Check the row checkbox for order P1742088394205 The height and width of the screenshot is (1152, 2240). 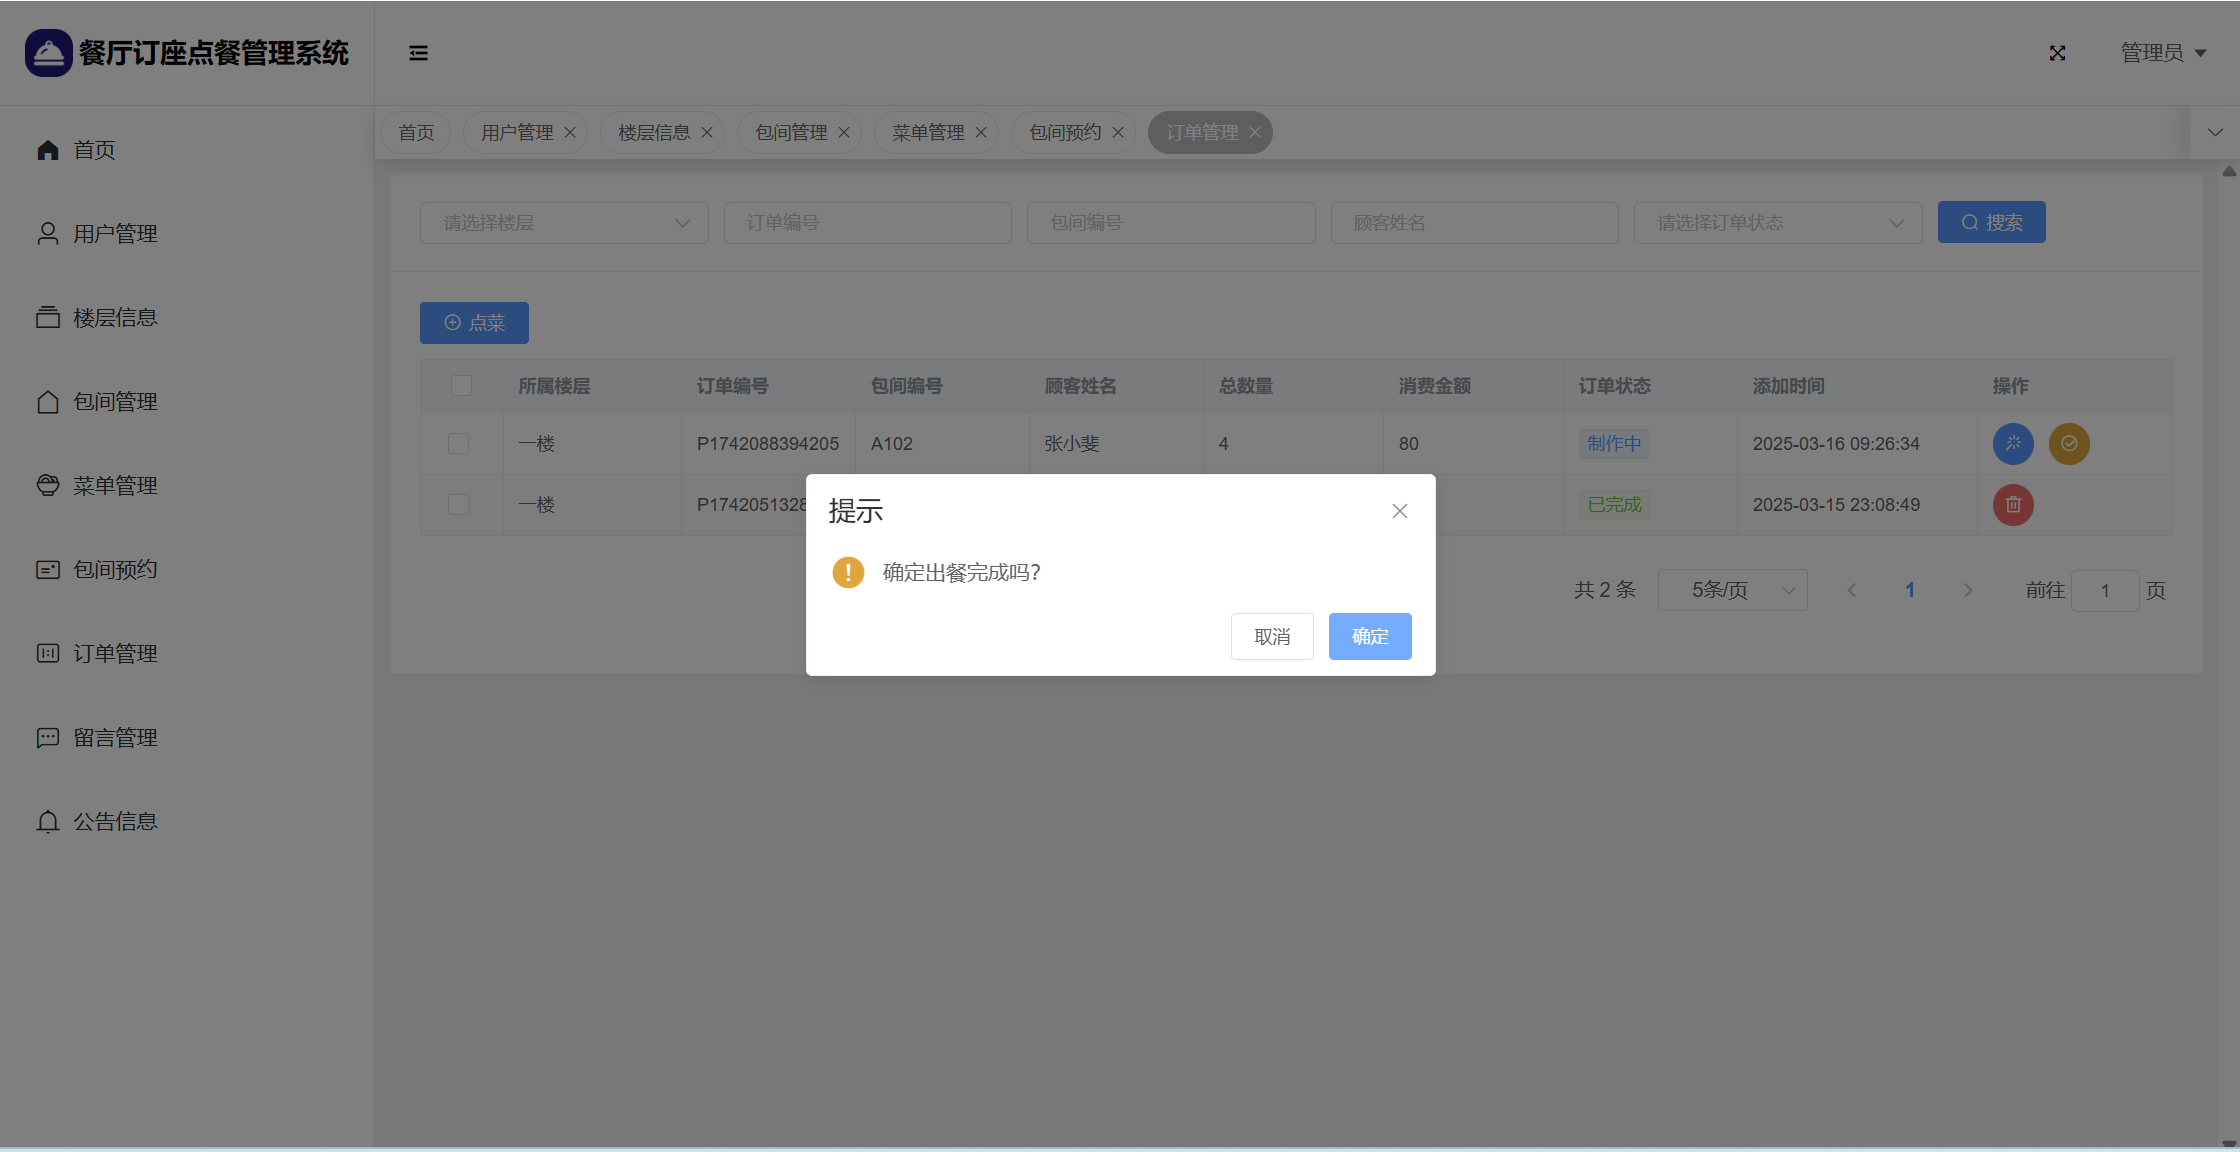[x=459, y=444]
